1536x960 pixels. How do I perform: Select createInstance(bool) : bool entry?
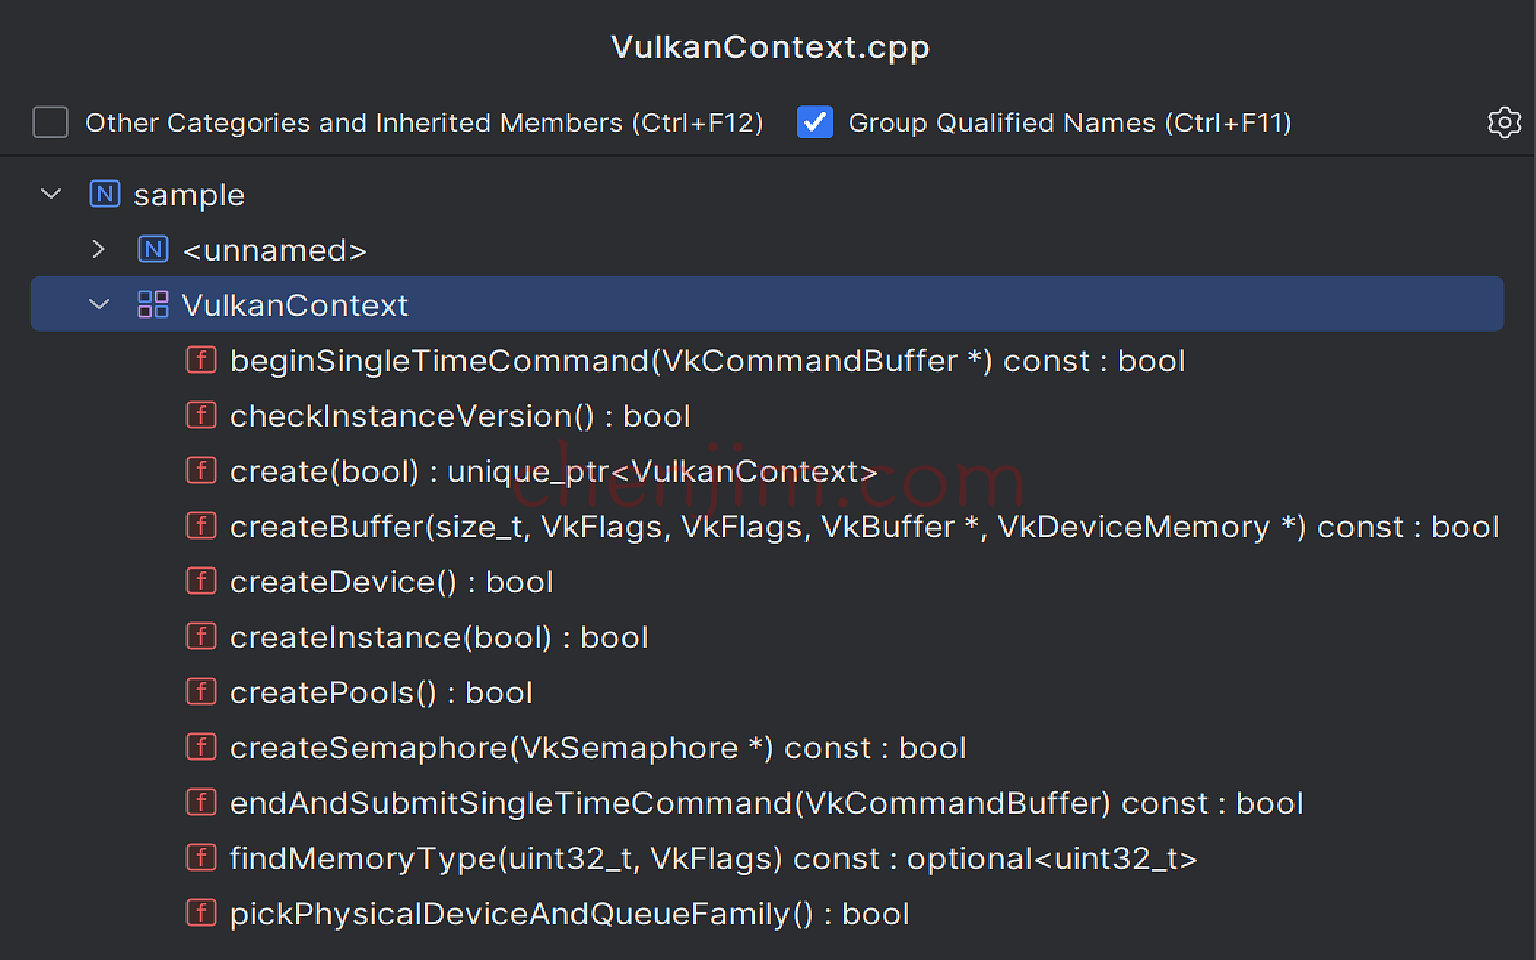coord(439,637)
